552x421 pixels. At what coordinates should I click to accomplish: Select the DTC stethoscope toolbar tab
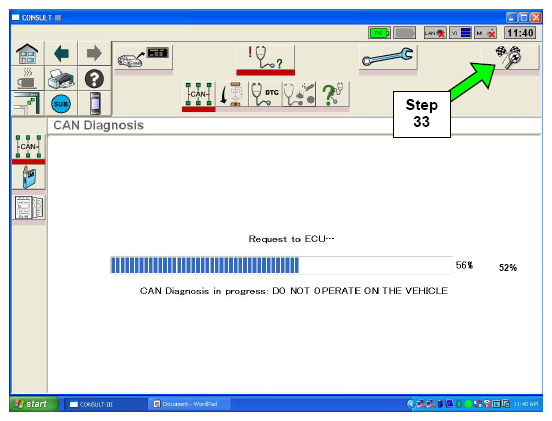coord(265,94)
